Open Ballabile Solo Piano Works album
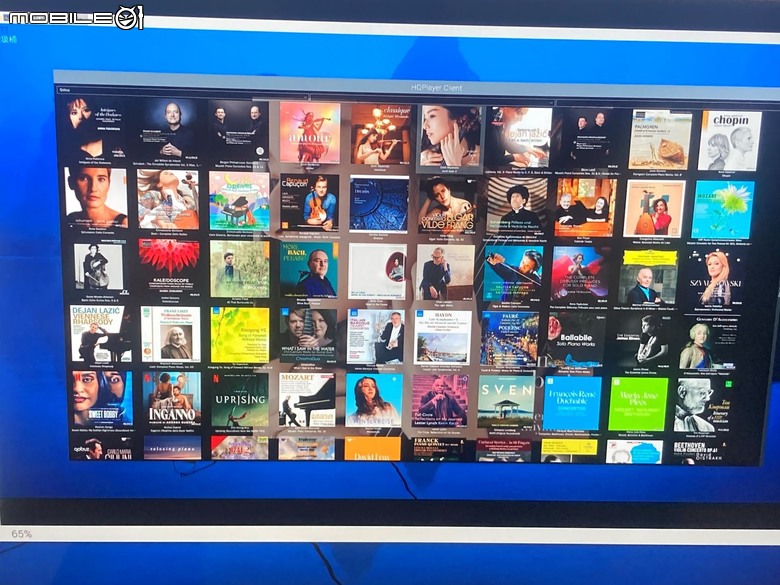The width and height of the screenshot is (780, 585). [x=576, y=340]
